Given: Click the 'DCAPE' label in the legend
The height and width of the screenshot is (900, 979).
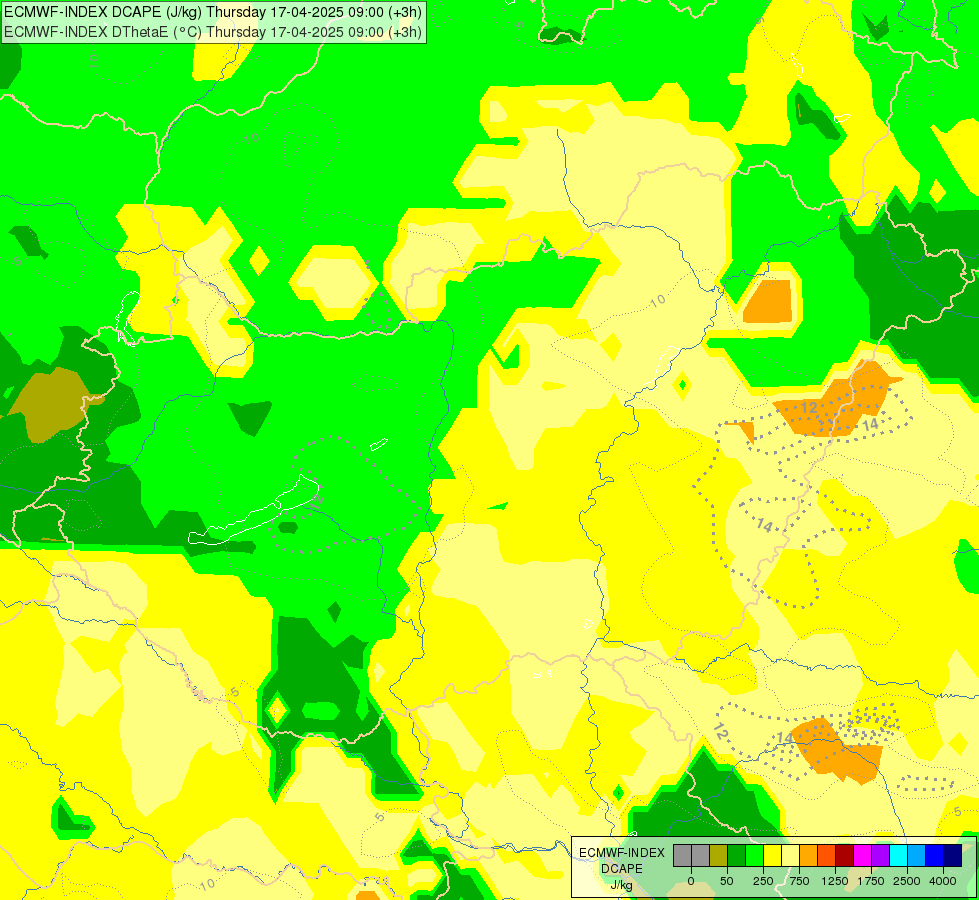Looking at the screenshot, I should point(622,869).
